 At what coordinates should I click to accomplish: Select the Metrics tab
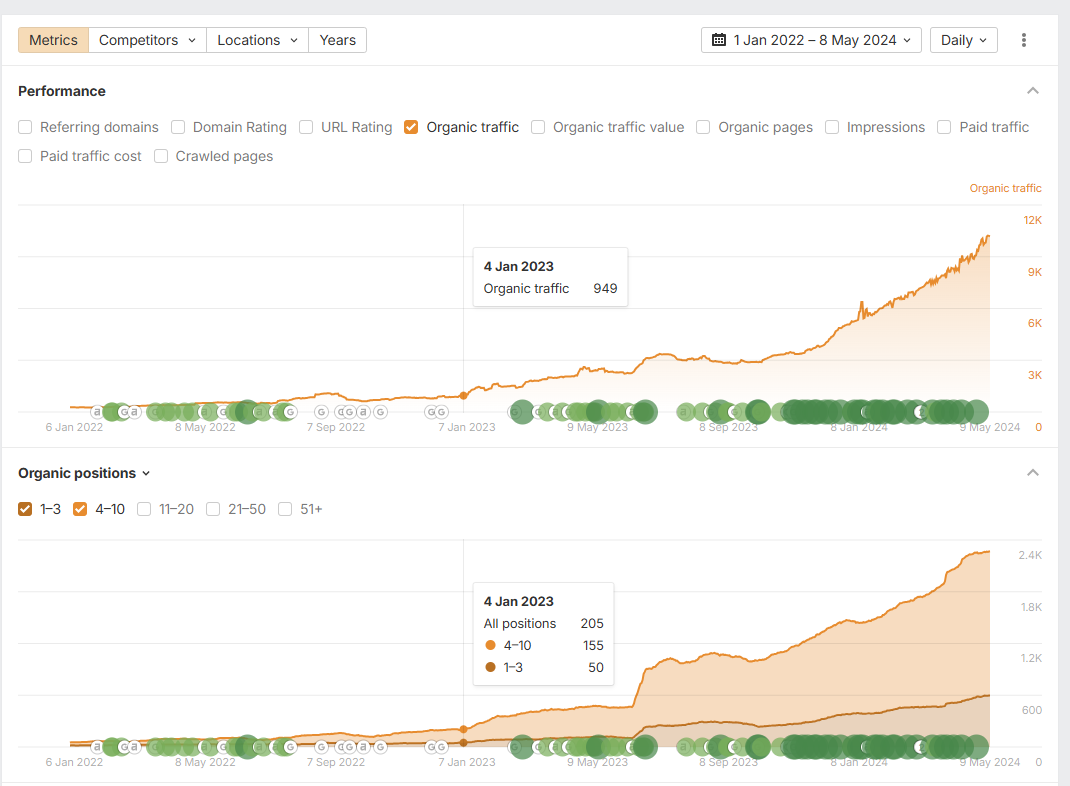[53, 40]
